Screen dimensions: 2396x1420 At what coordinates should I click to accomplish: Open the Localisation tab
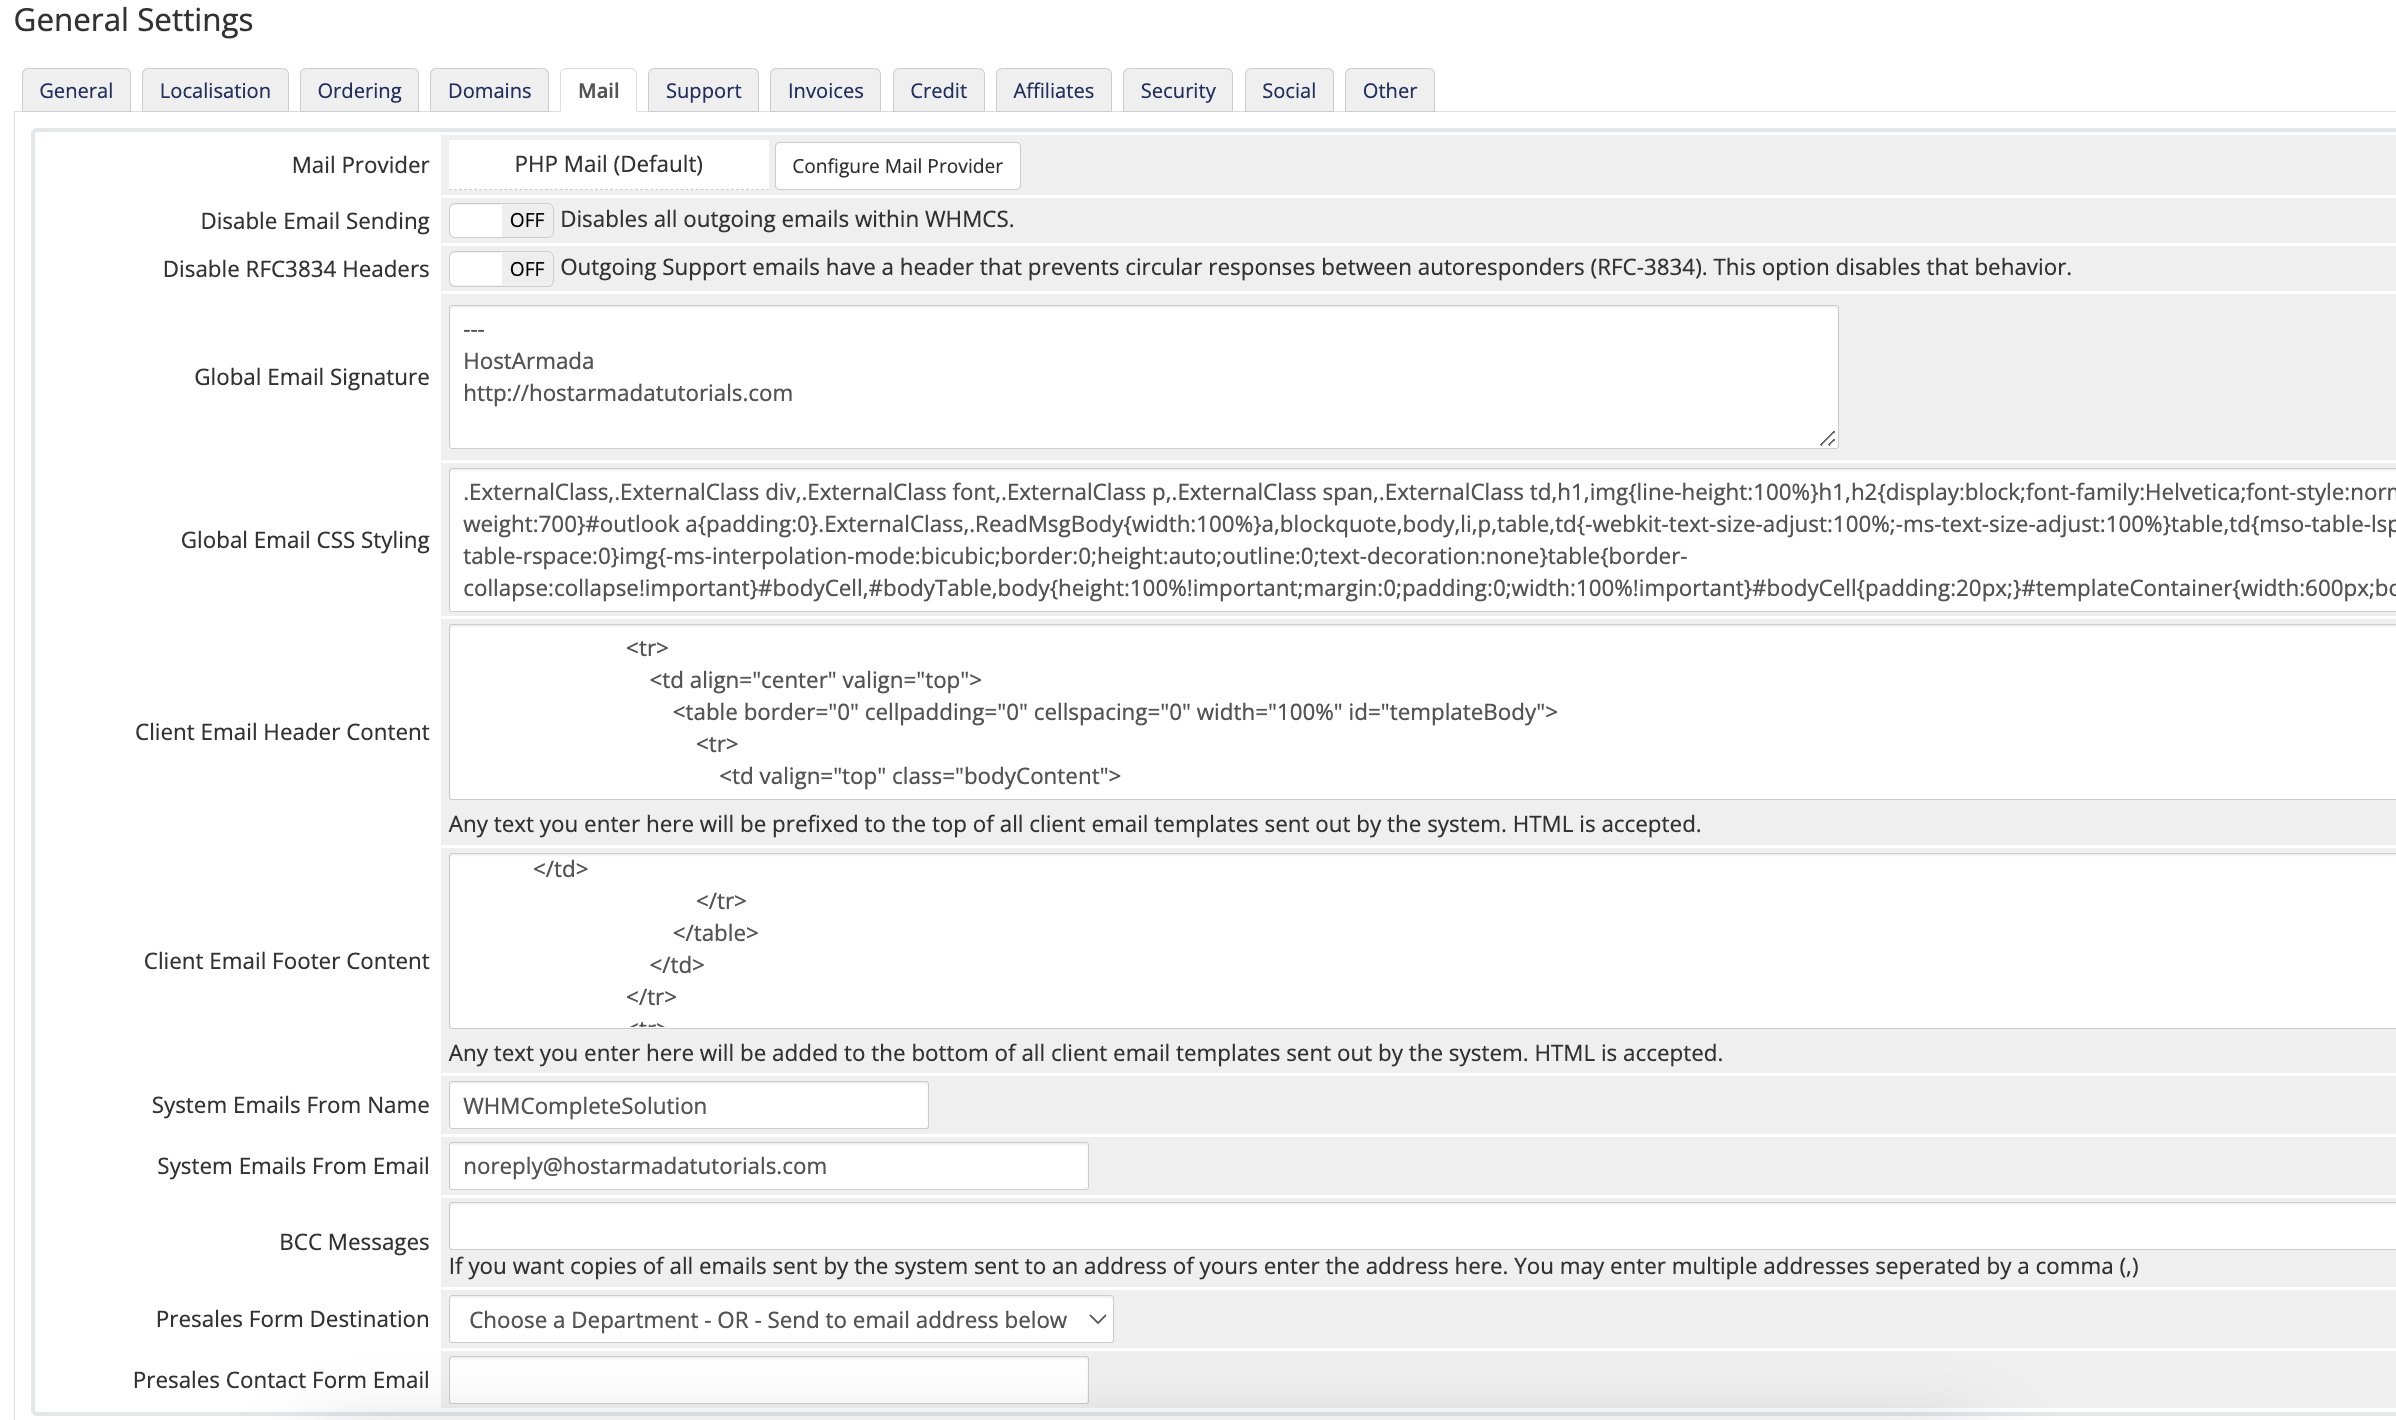(215, 90)
